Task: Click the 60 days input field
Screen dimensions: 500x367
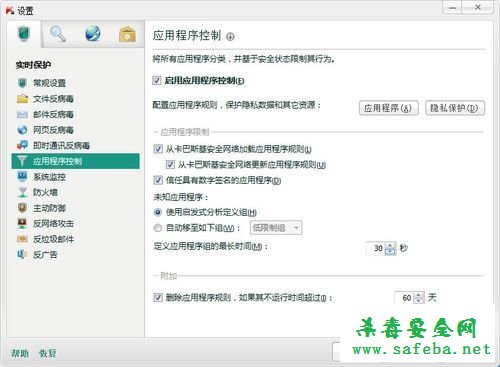Action: point(404,297)
